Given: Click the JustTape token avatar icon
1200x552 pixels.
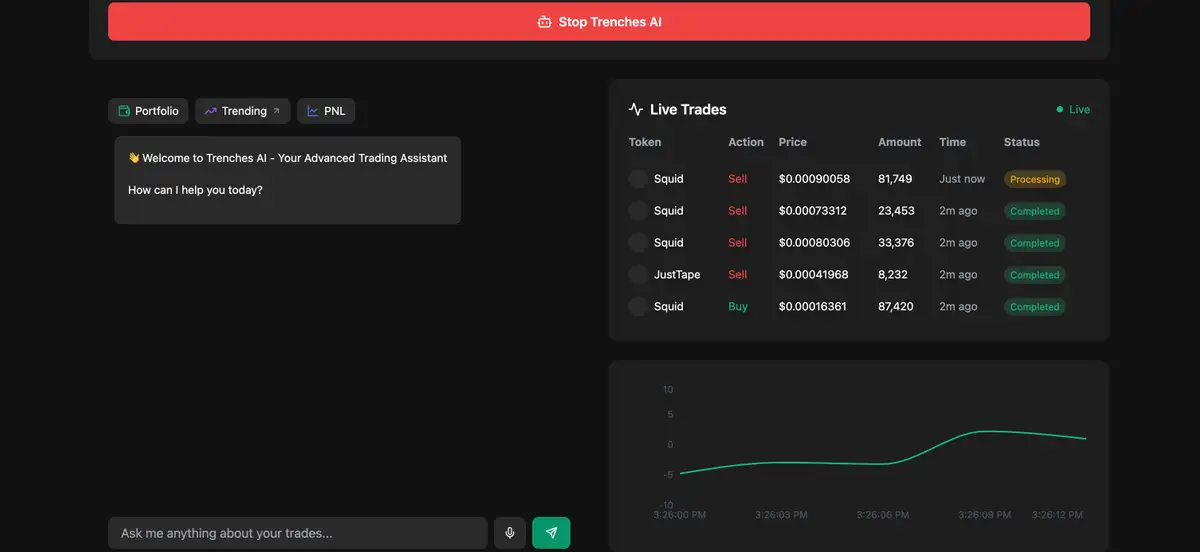Looking at the screenshot, I should coord(638,275).
